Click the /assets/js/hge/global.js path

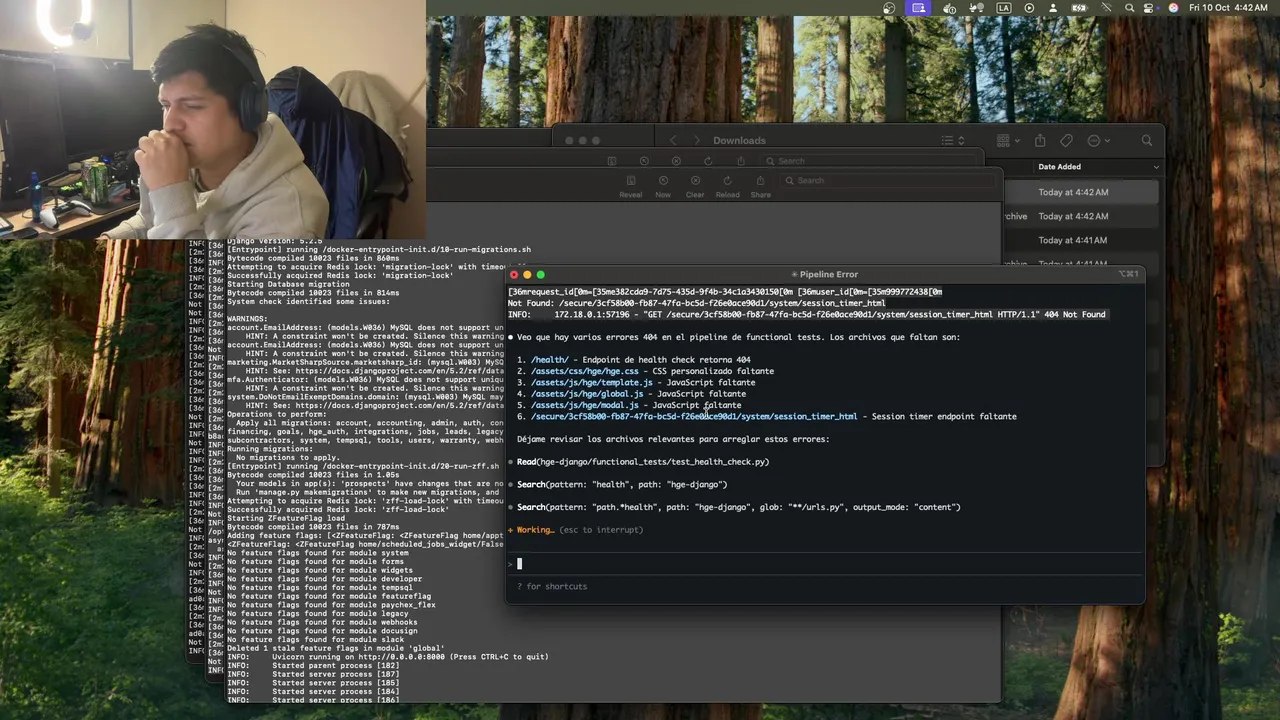pos(587,394)
